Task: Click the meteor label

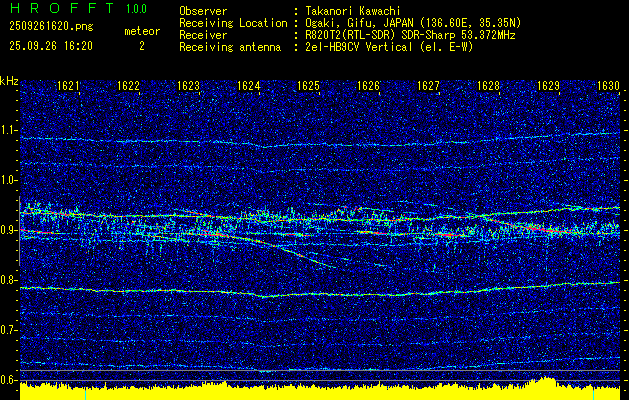Action: coord(142,31)
